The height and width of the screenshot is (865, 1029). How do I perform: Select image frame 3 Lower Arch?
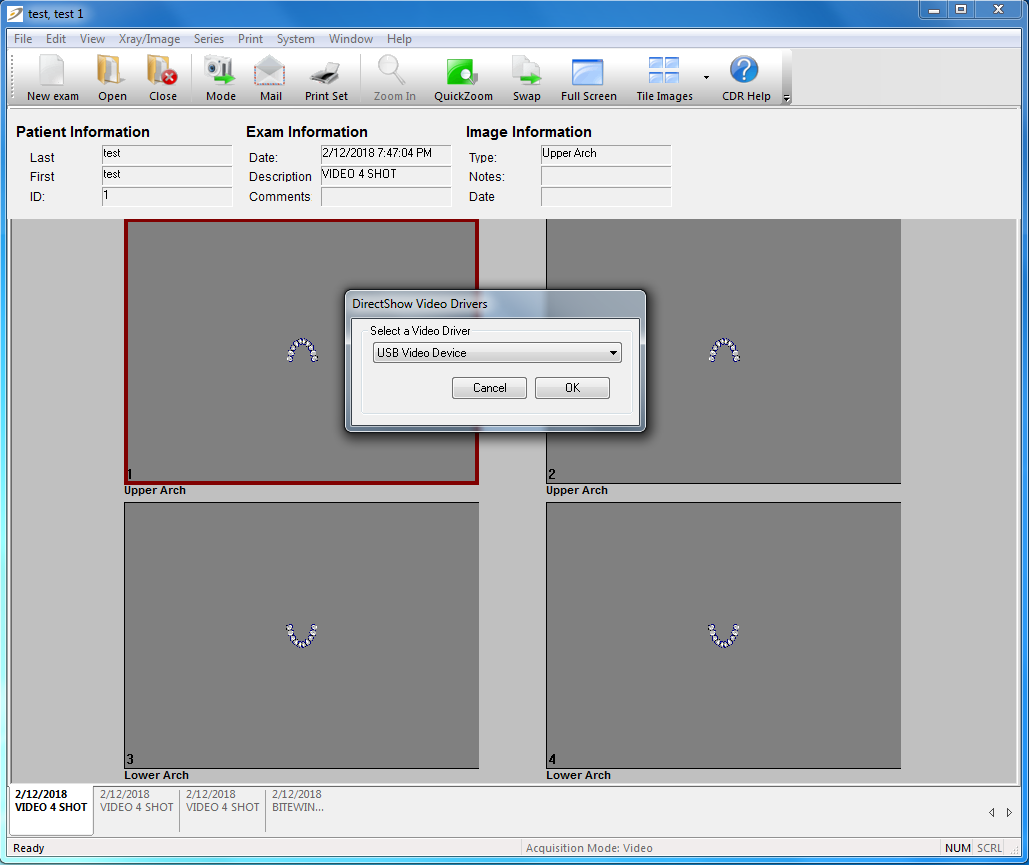click(x=301, y=635)
